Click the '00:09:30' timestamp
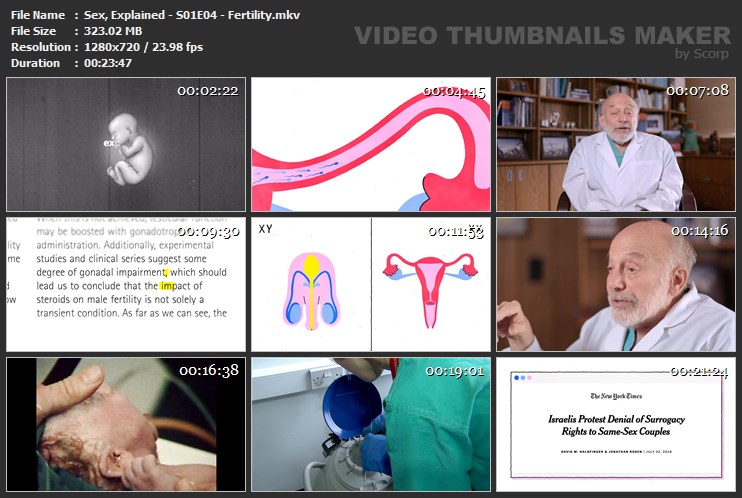 tap(209, 231)
